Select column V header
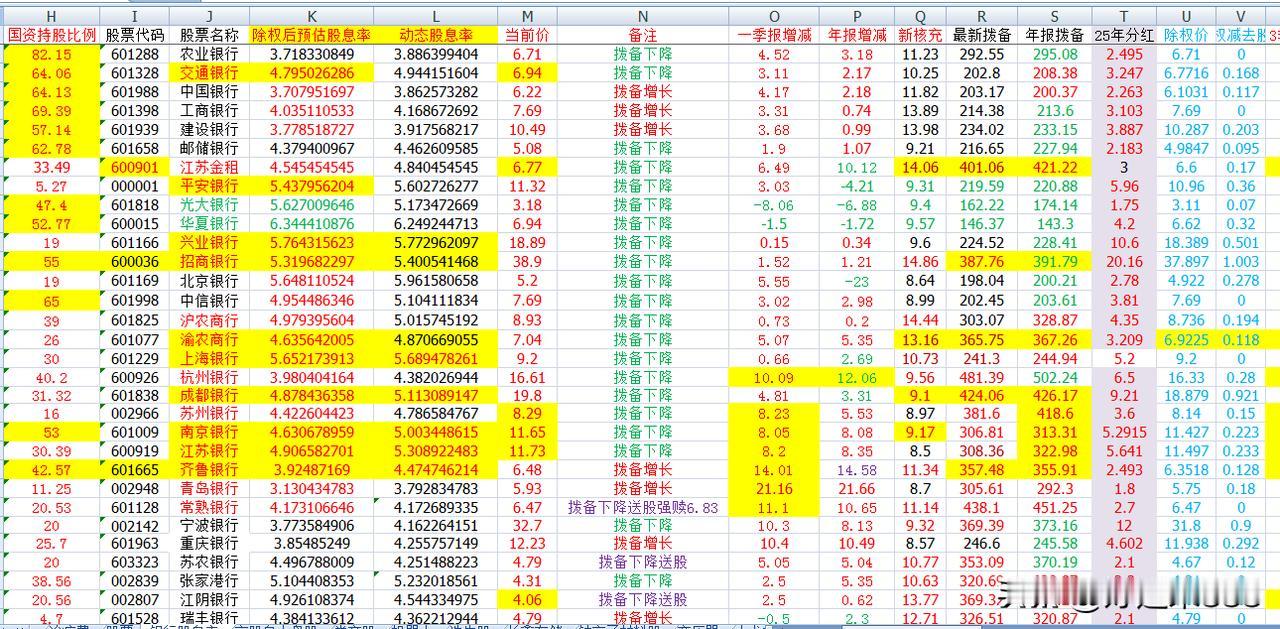Viewport: 1280px width, 629px height. 1240,16
